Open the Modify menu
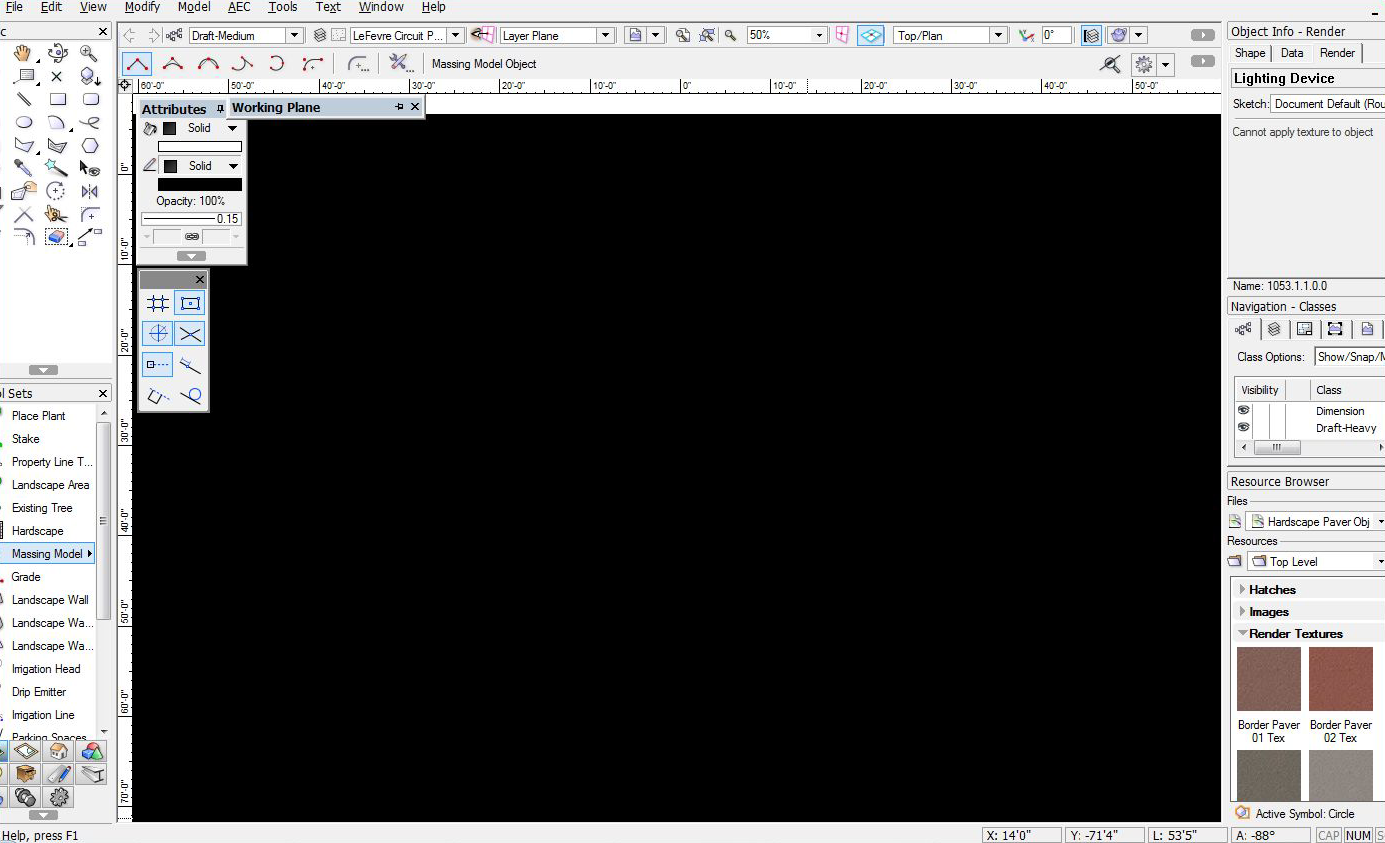 [142, 7]
